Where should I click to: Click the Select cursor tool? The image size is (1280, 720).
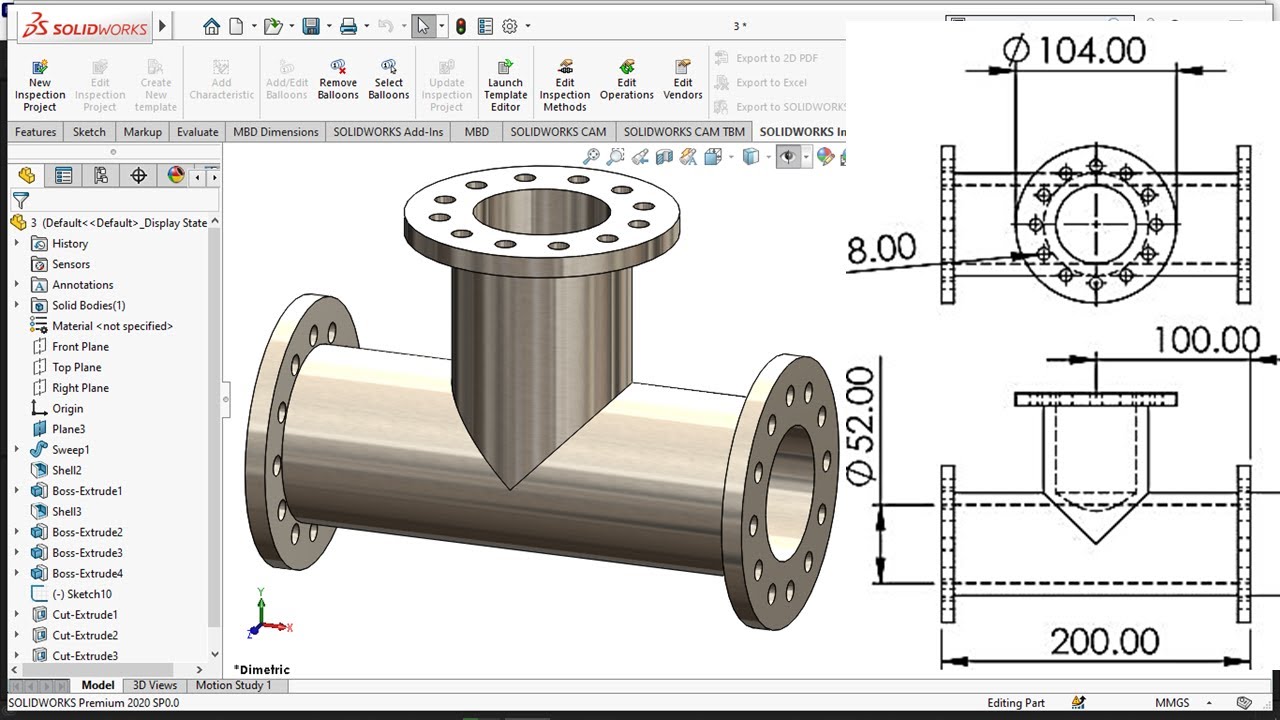[x=424, y=27]
